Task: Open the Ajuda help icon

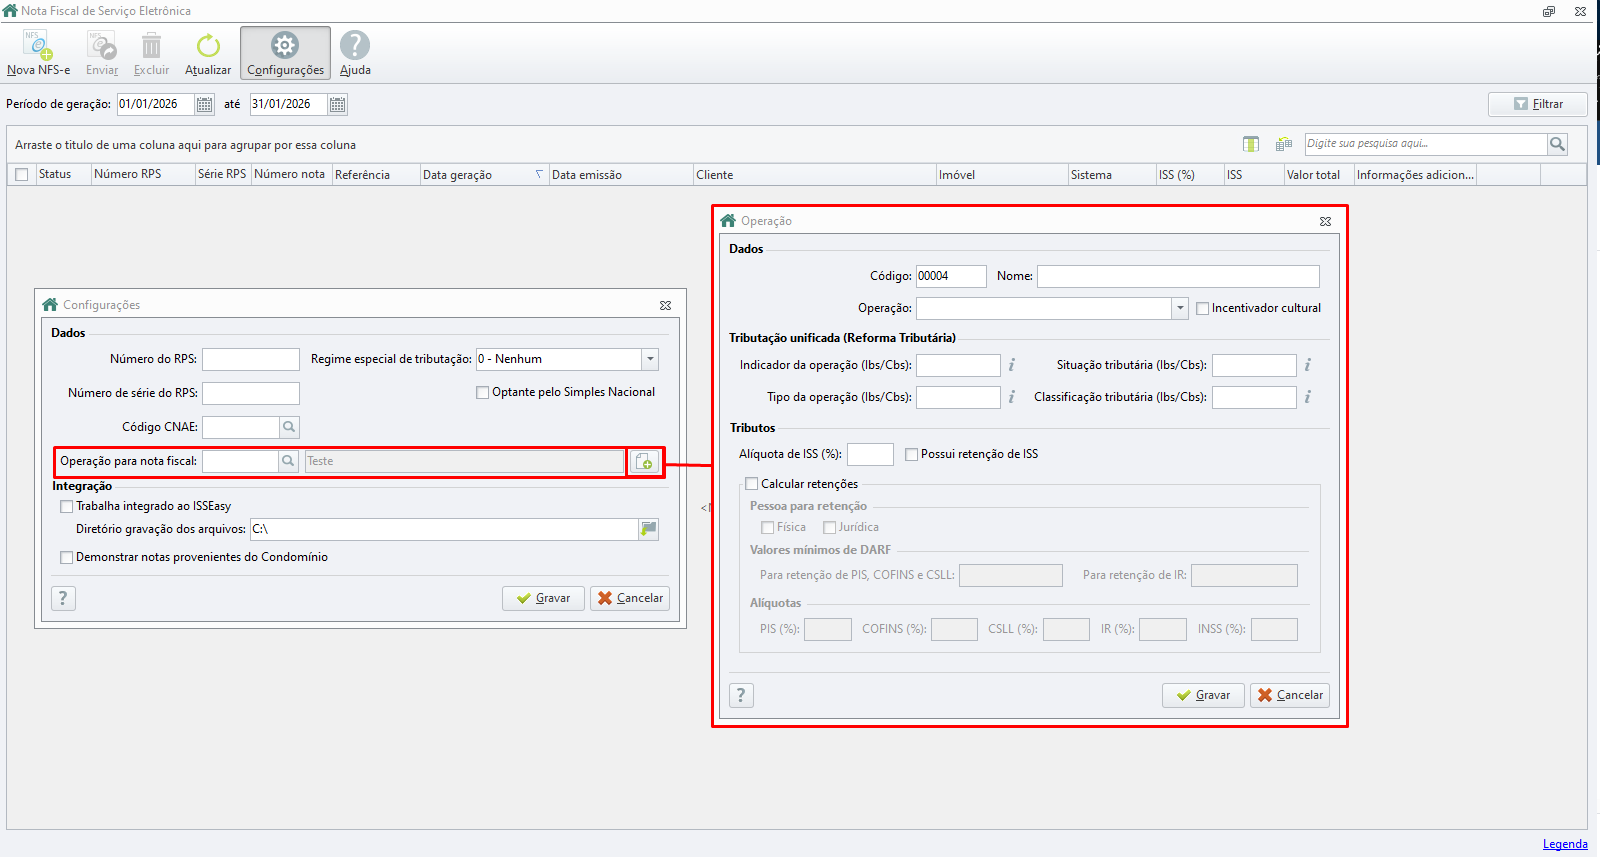Action: pos(355,47)
